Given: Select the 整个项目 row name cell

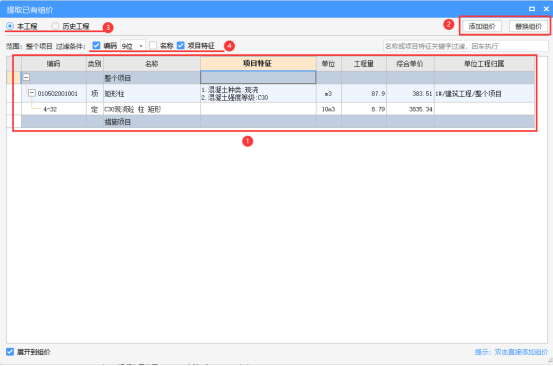Looking at the screenshot, I should coord(152,78).
